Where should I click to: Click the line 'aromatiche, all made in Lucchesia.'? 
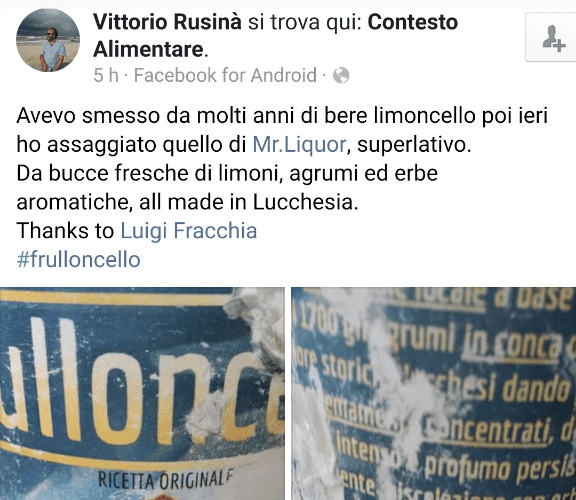pos(187,202)
